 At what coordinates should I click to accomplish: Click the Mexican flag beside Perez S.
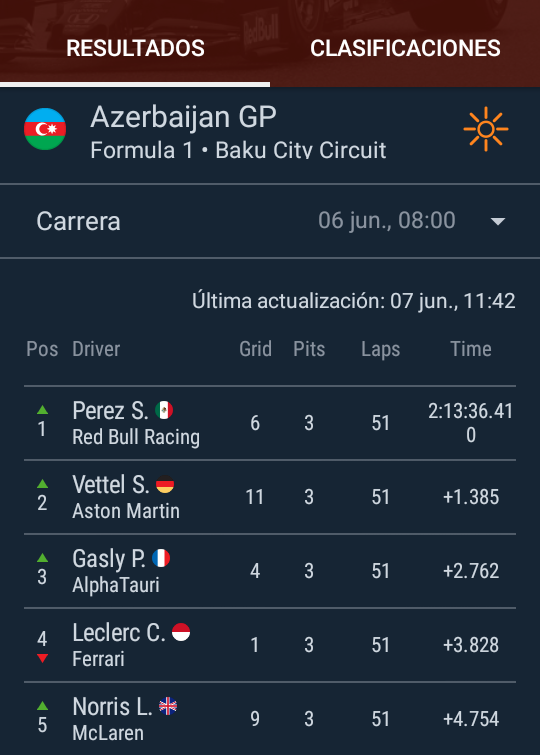(164, 410)
